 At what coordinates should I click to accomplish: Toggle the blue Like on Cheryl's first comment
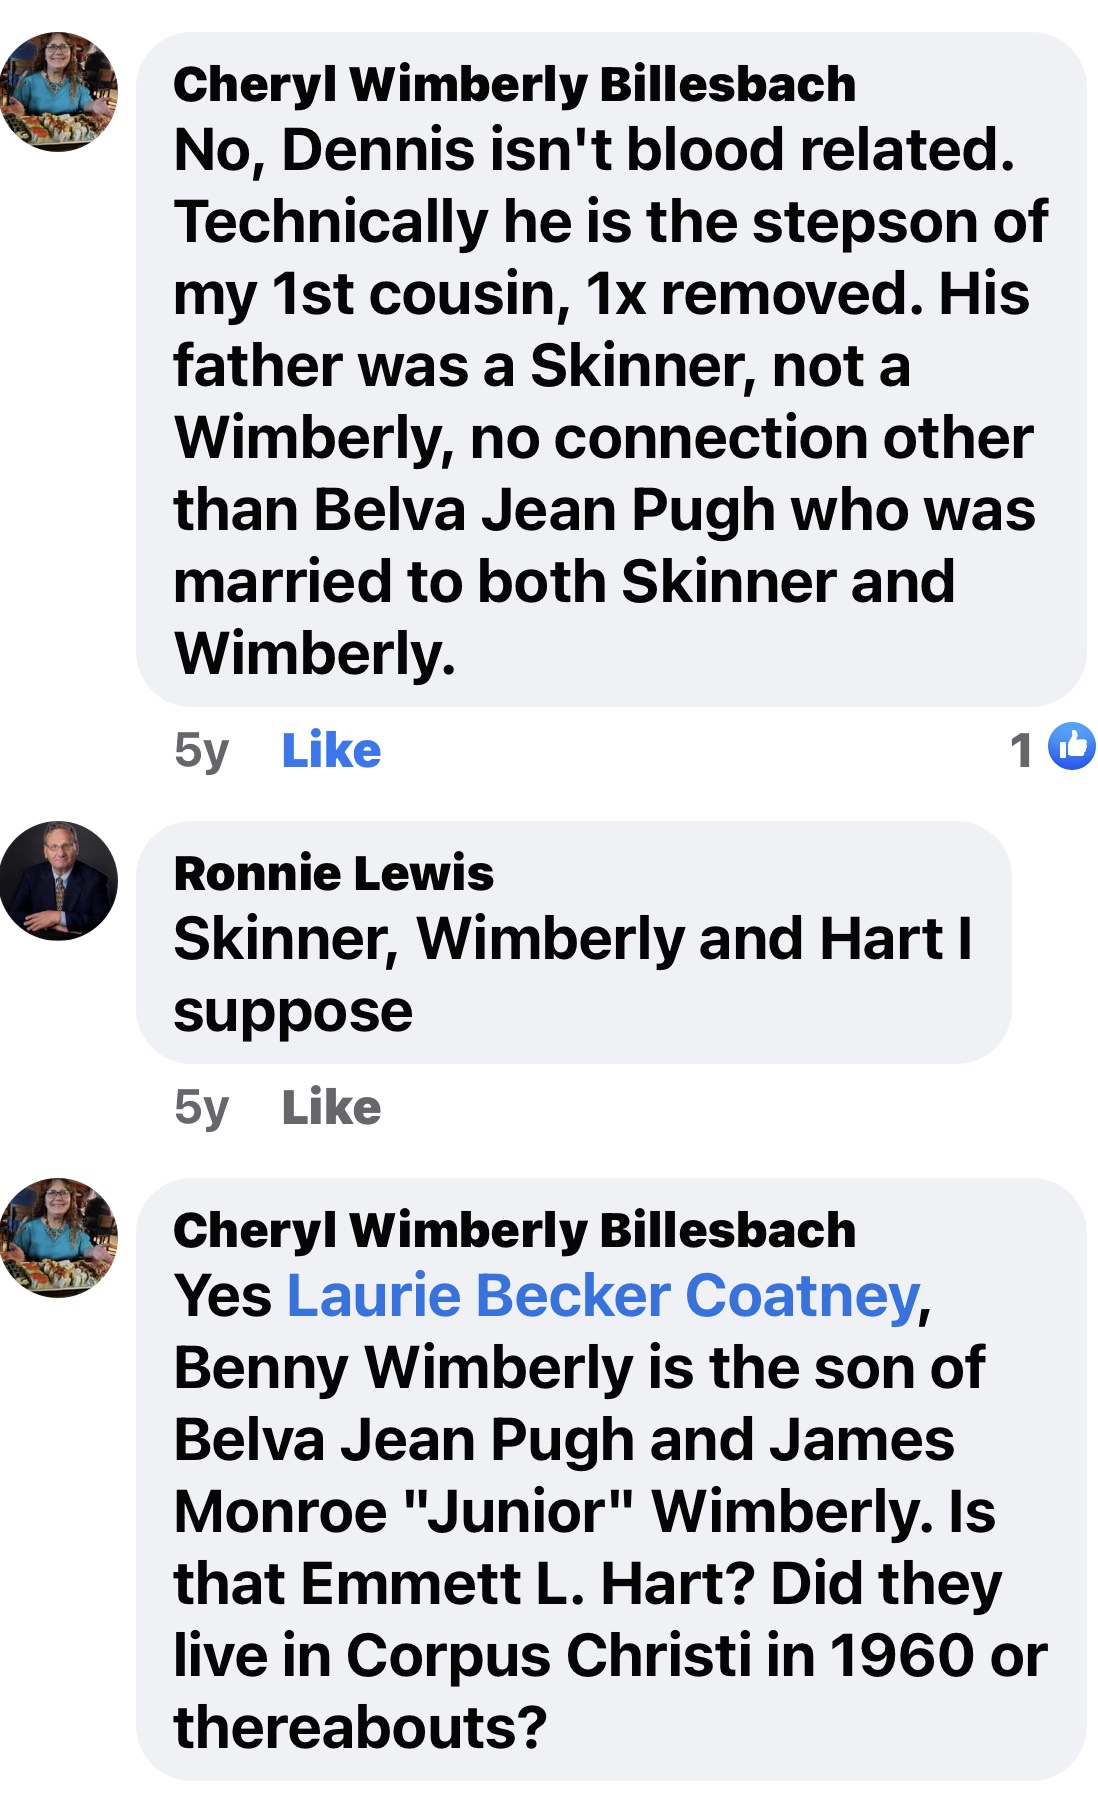pyautogui.click(x=331, y=750)
